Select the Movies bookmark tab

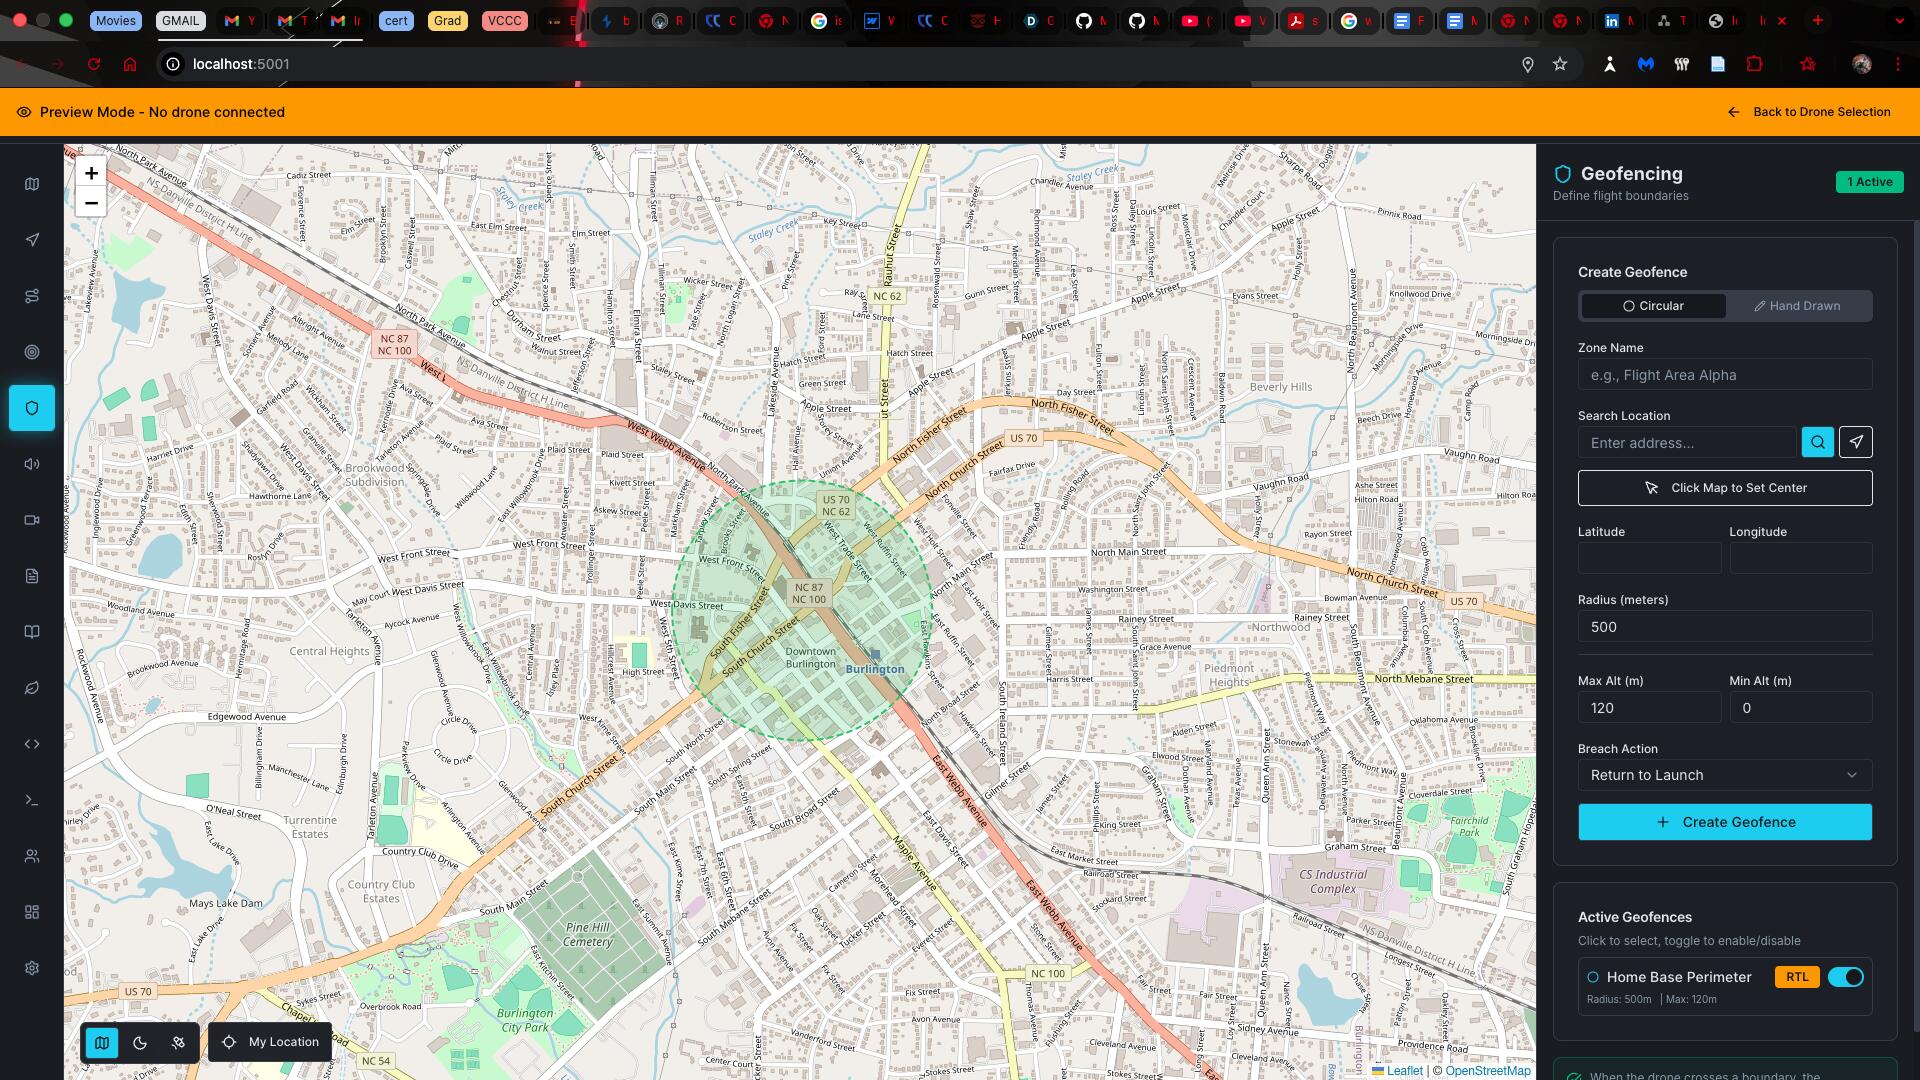[115, 20]
